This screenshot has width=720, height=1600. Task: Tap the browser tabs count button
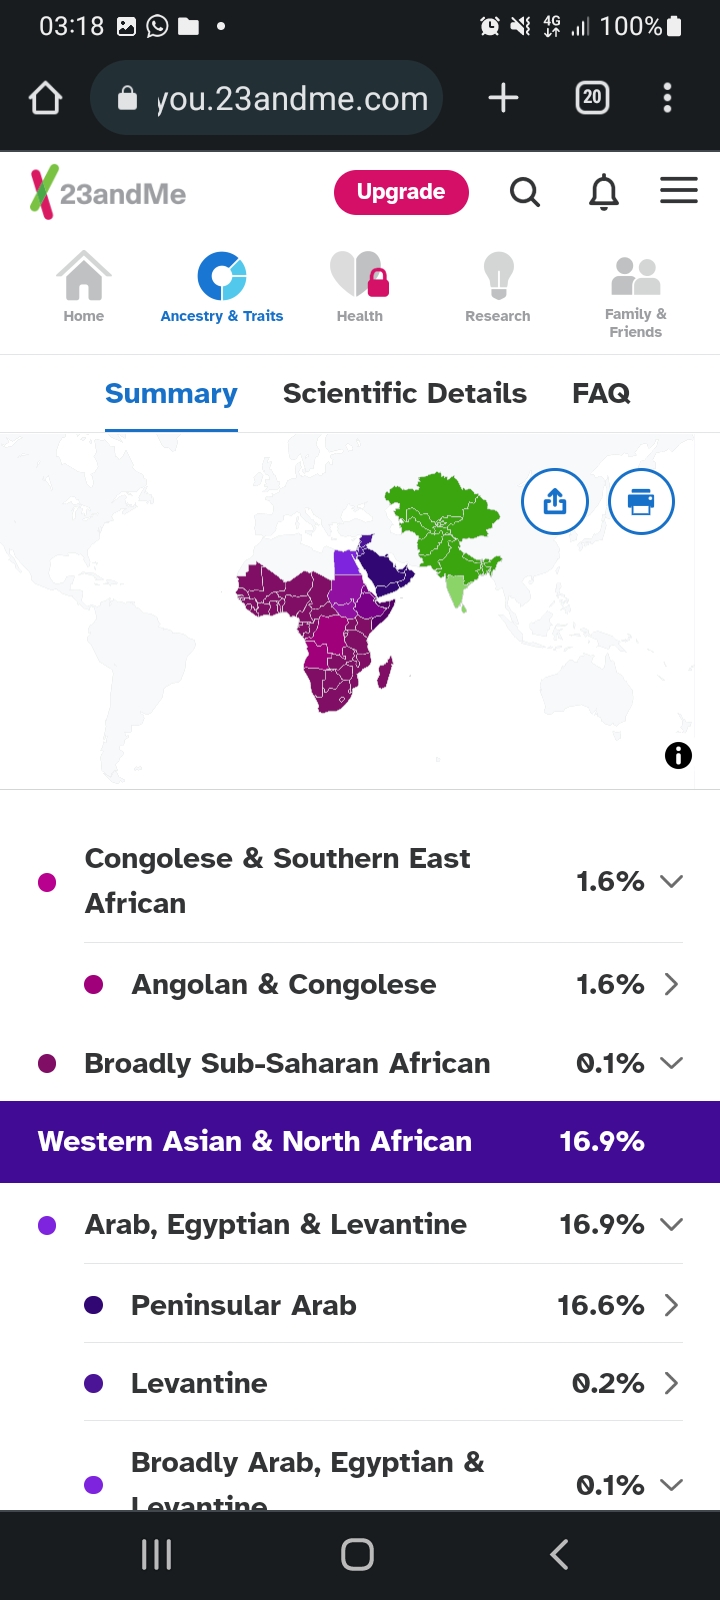click(592, 97)
